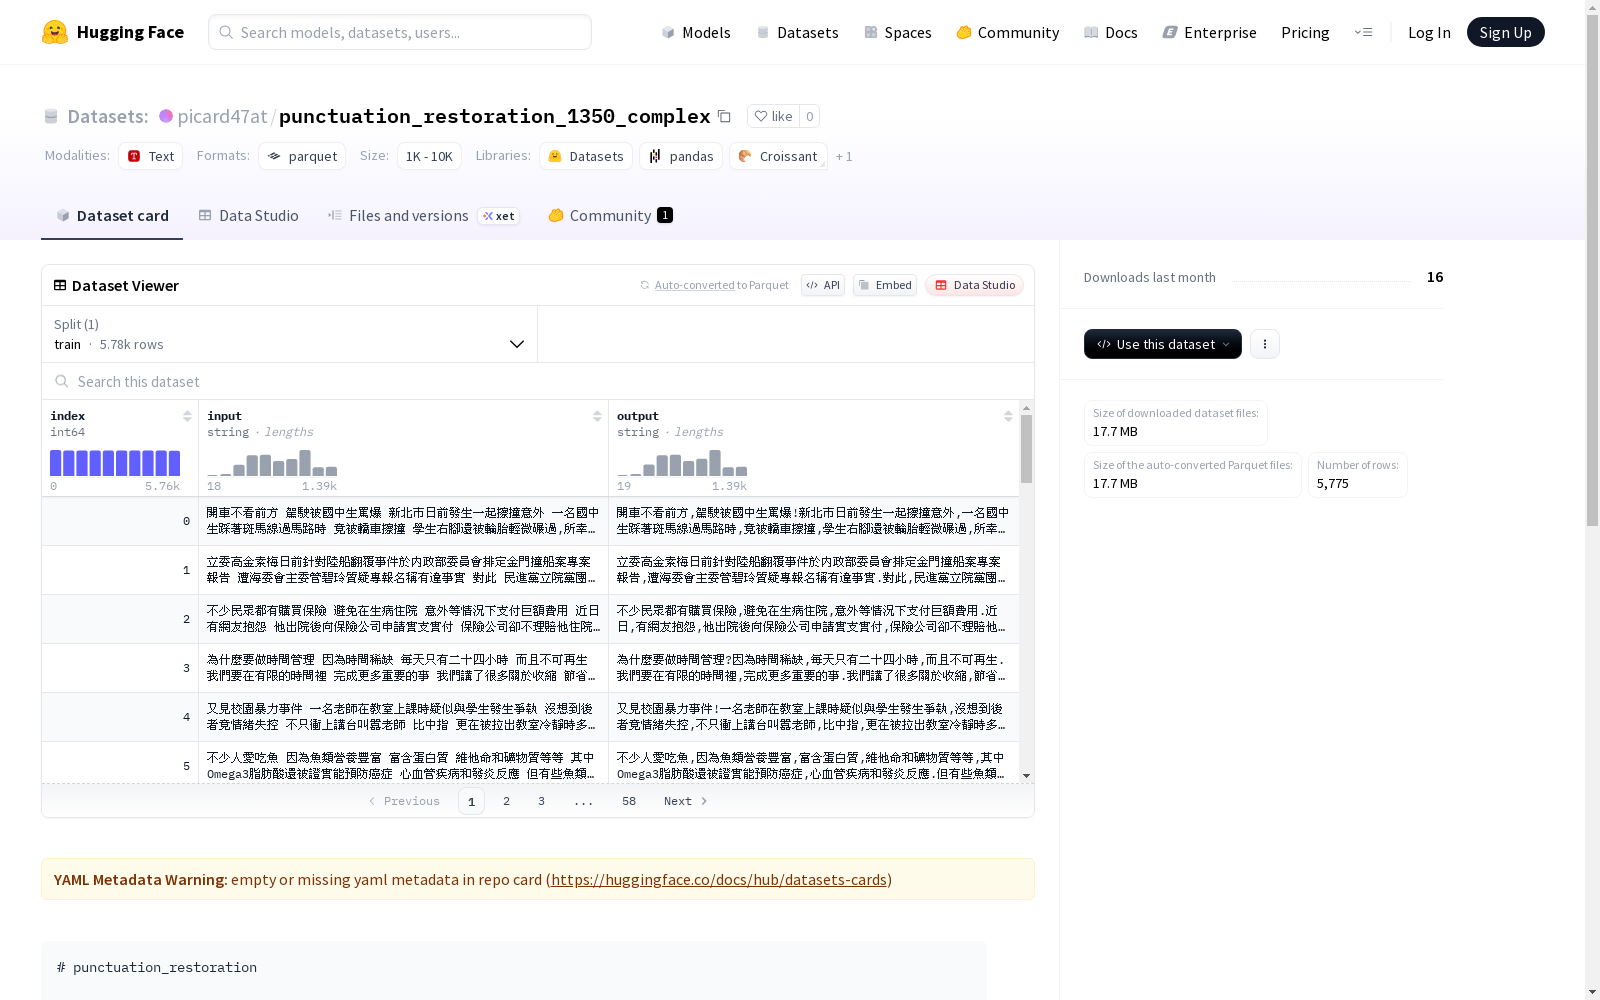Switch to the Data Studio tab

point(248,216)
